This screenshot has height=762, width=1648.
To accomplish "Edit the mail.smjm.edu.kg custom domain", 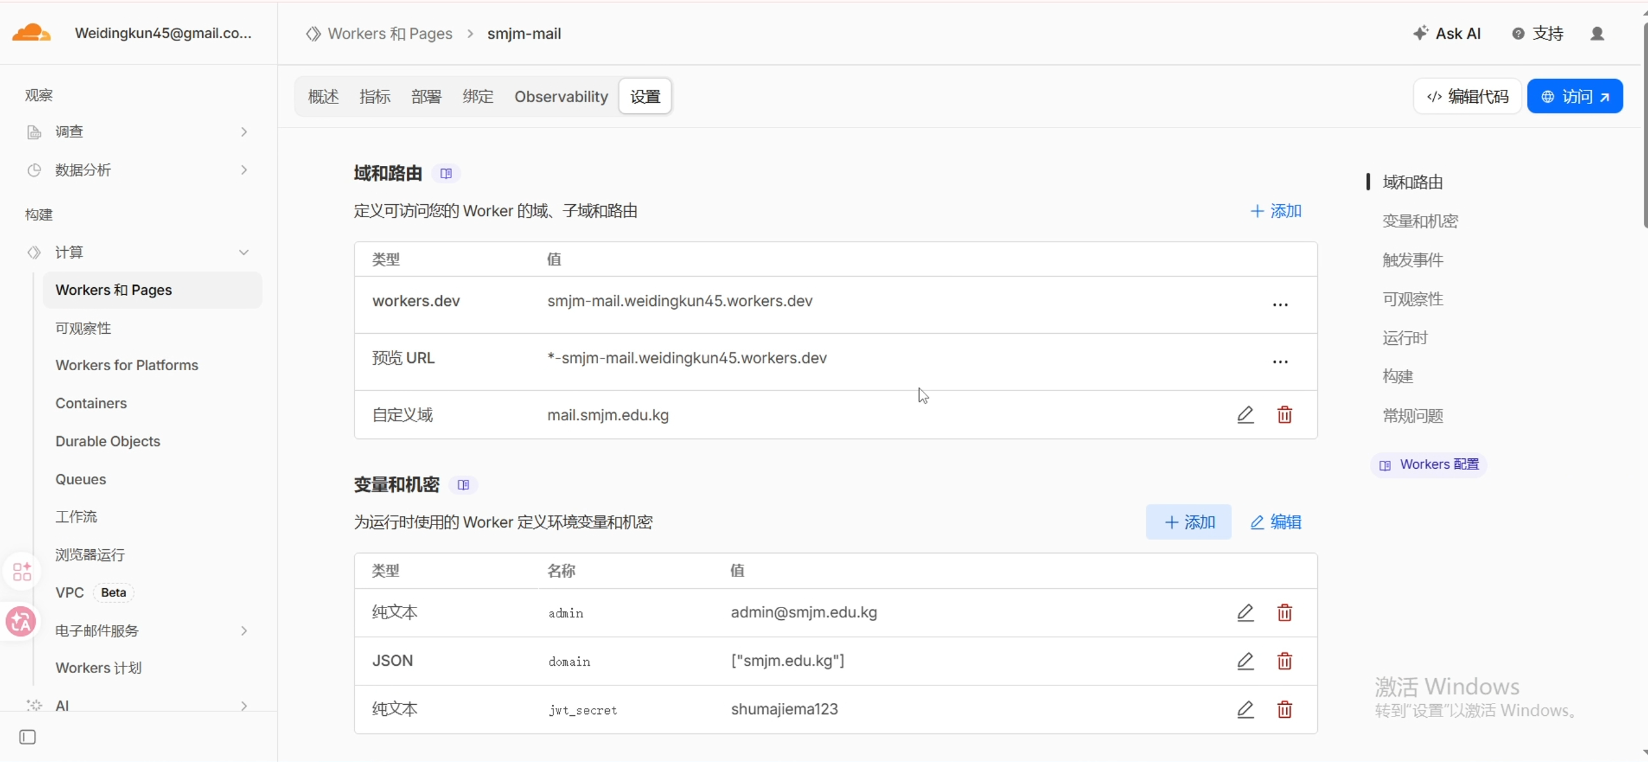I will pos(1245,415).
